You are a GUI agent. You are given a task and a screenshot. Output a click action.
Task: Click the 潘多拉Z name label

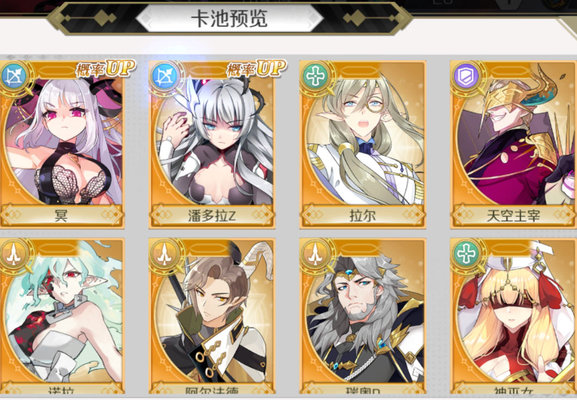(x=212, y=216)
